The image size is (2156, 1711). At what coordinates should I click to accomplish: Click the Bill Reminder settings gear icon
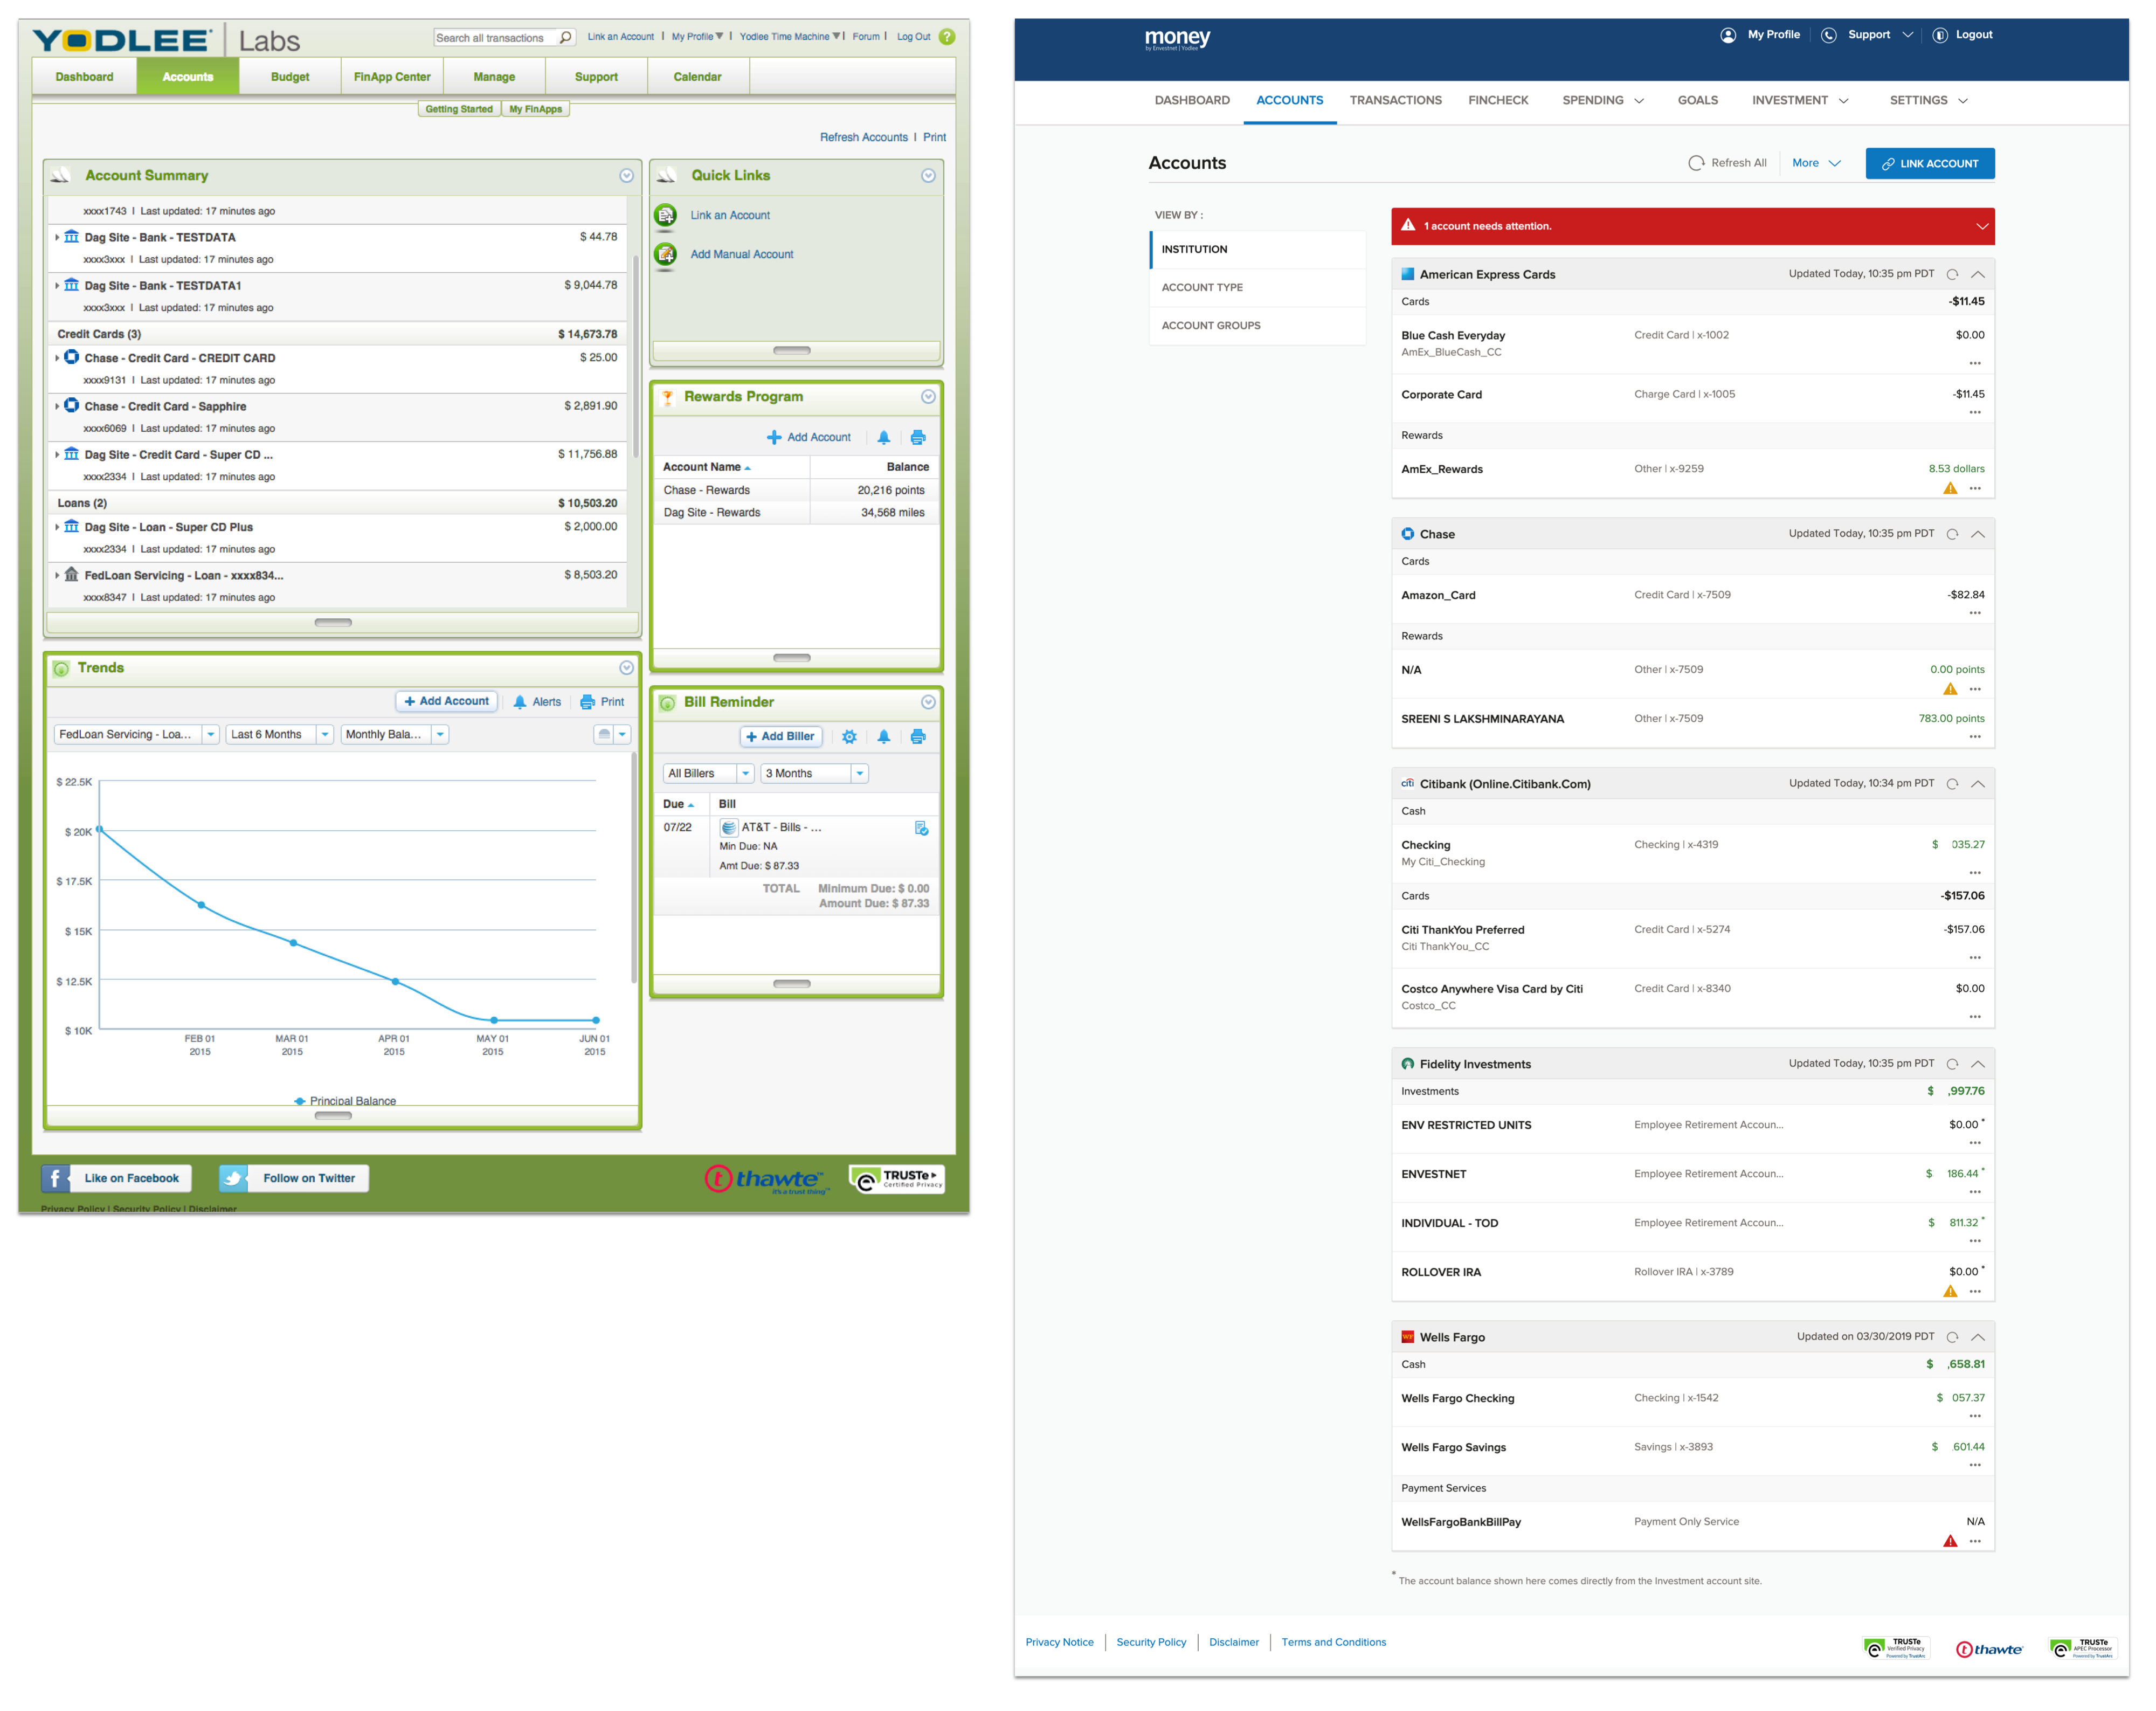[x=849, y=737]
